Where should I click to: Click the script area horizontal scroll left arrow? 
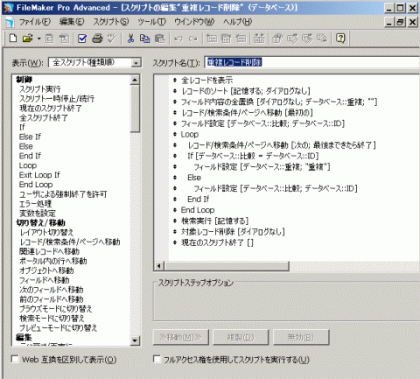pos(159,266)
